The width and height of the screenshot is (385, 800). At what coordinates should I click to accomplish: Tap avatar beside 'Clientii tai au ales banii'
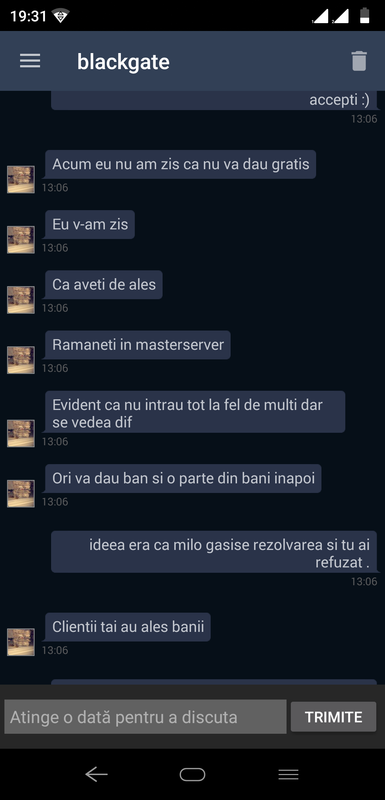coord(21,642)
